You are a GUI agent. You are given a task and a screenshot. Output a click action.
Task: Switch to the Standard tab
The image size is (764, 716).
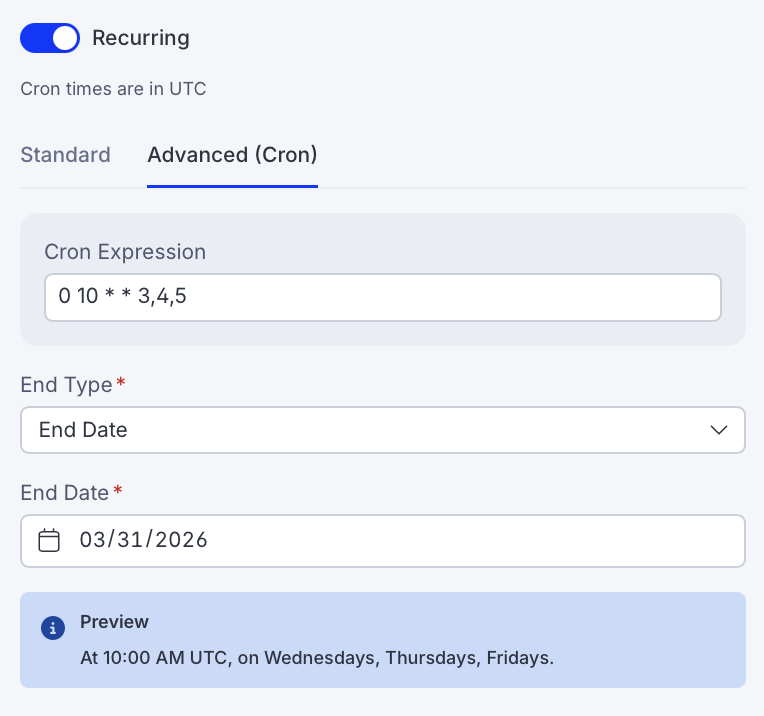pyautogui.click(x=65, y=155)
